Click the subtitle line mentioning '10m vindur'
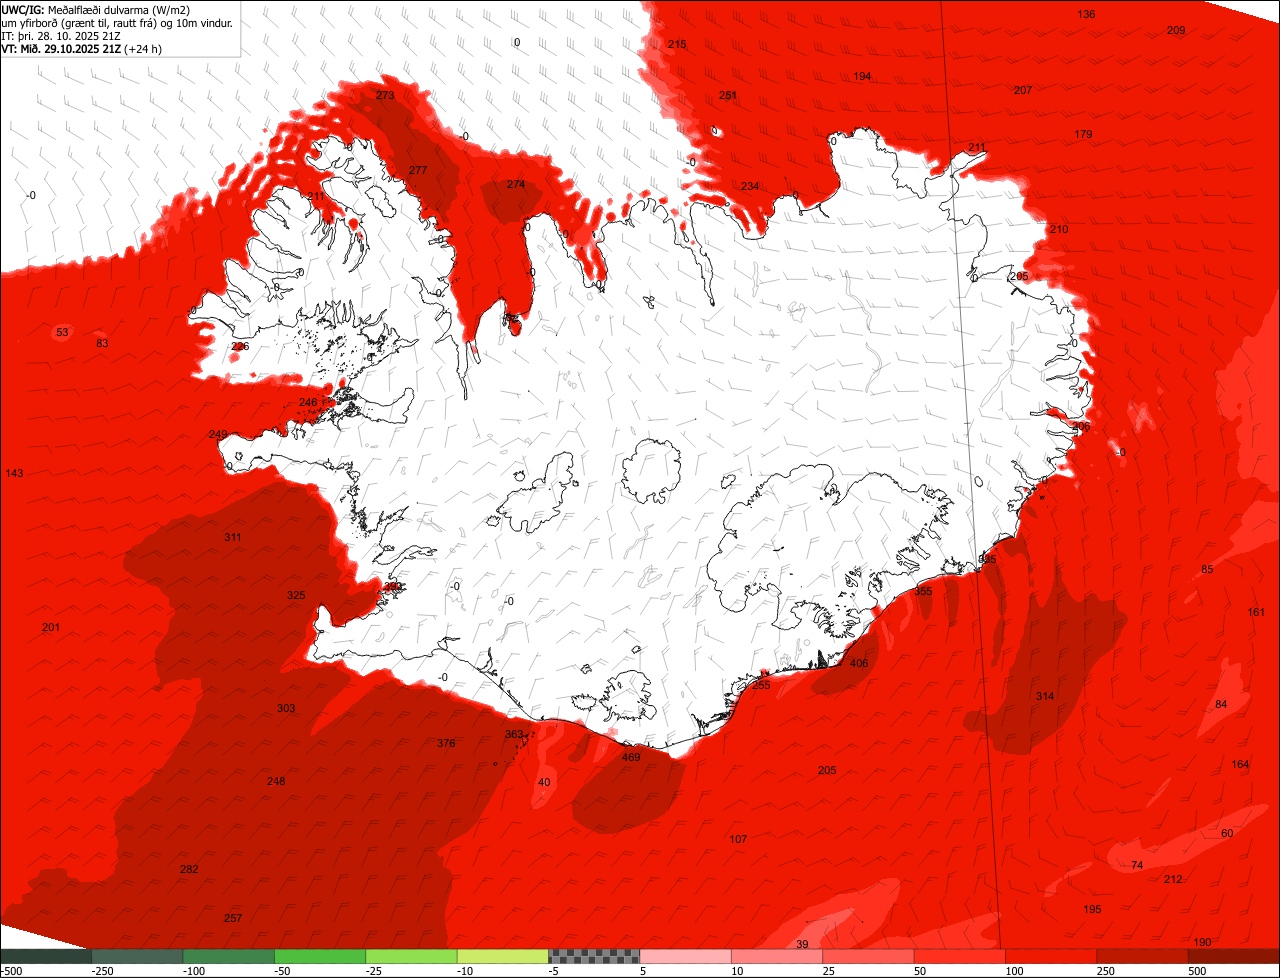 [117, 23]
